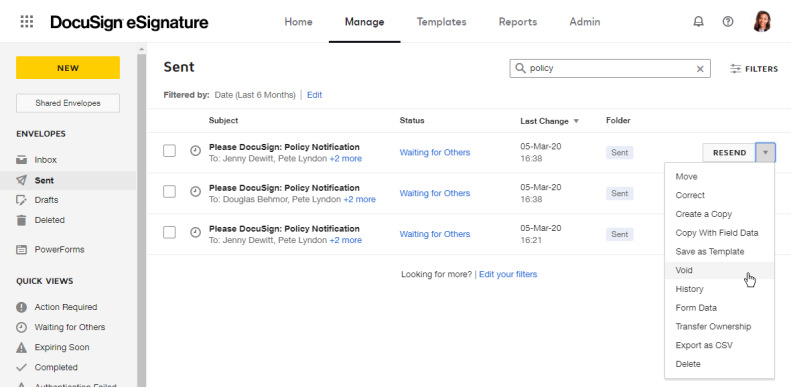The width and height of the screenshot is (791, 387).
Task: Choose Transfer Ownership
Action: point(719,326)
